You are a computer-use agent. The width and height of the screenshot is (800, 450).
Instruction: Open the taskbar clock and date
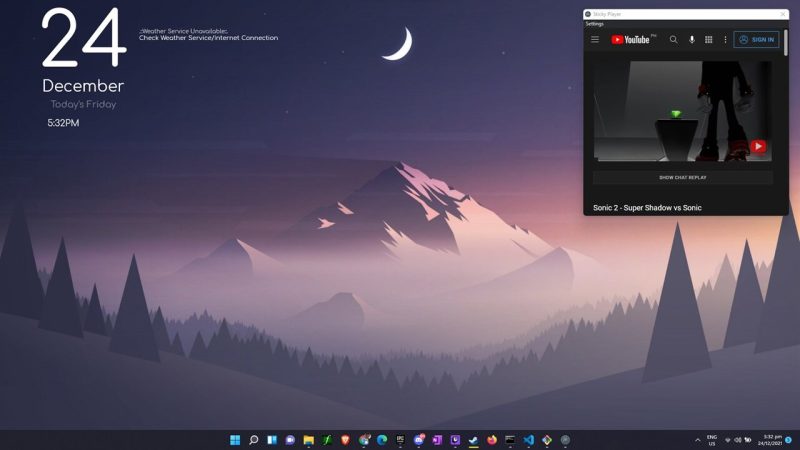click(770, 440)
